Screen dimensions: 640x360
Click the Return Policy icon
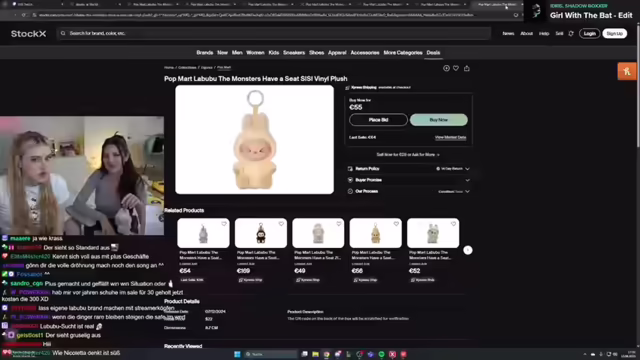coord(350,169)
